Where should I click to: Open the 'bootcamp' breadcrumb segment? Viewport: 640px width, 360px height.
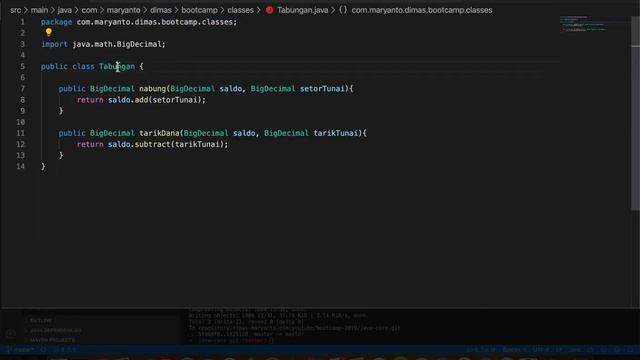(199, 10)
